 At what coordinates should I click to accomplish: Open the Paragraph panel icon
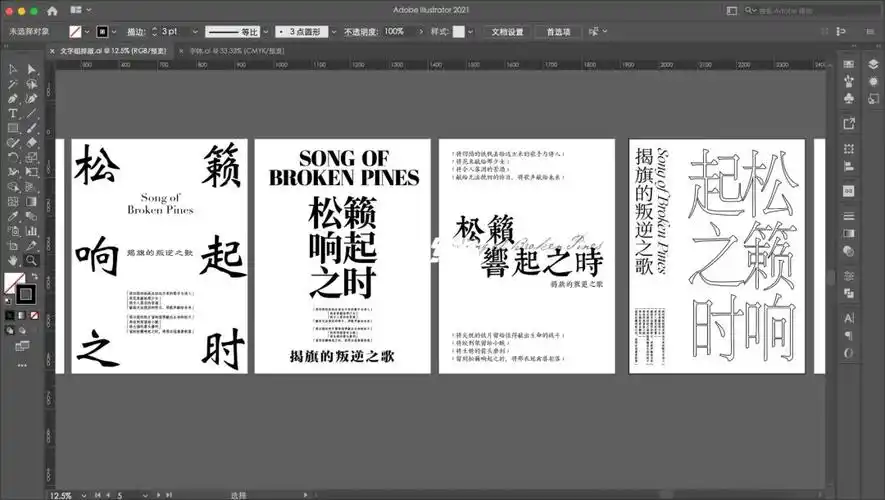849,336
